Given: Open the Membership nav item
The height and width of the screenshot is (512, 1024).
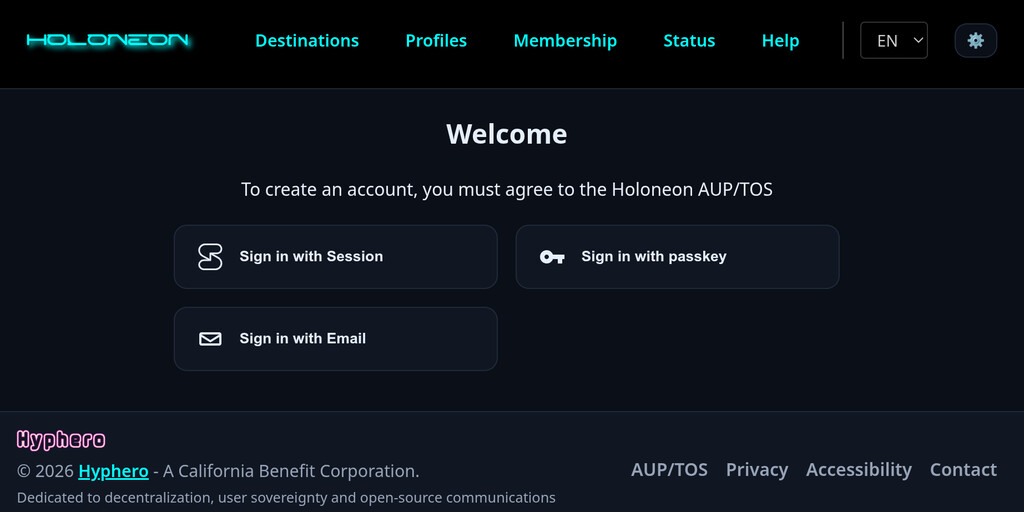Looking at the screenshot, I should (565, 41).
